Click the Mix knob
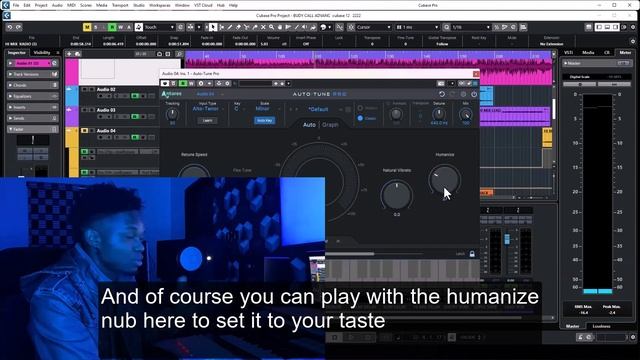The width and height of the screenshot is (640, 360). point(466,114)
